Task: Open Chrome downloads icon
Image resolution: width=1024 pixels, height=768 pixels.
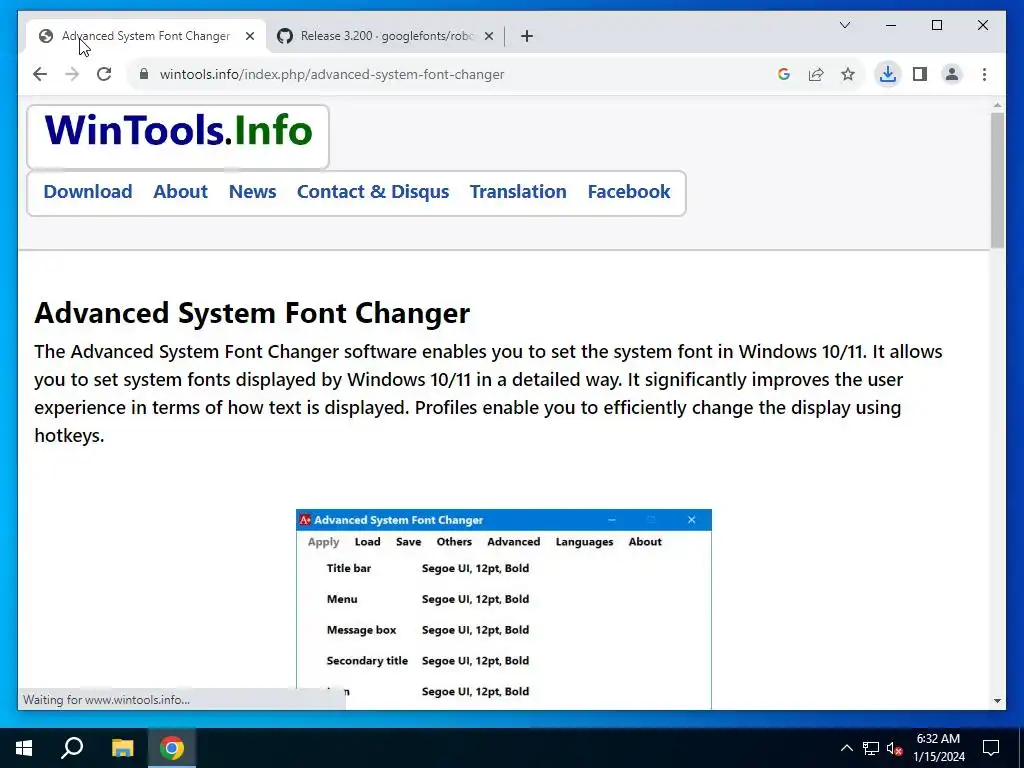Action: 888,74
